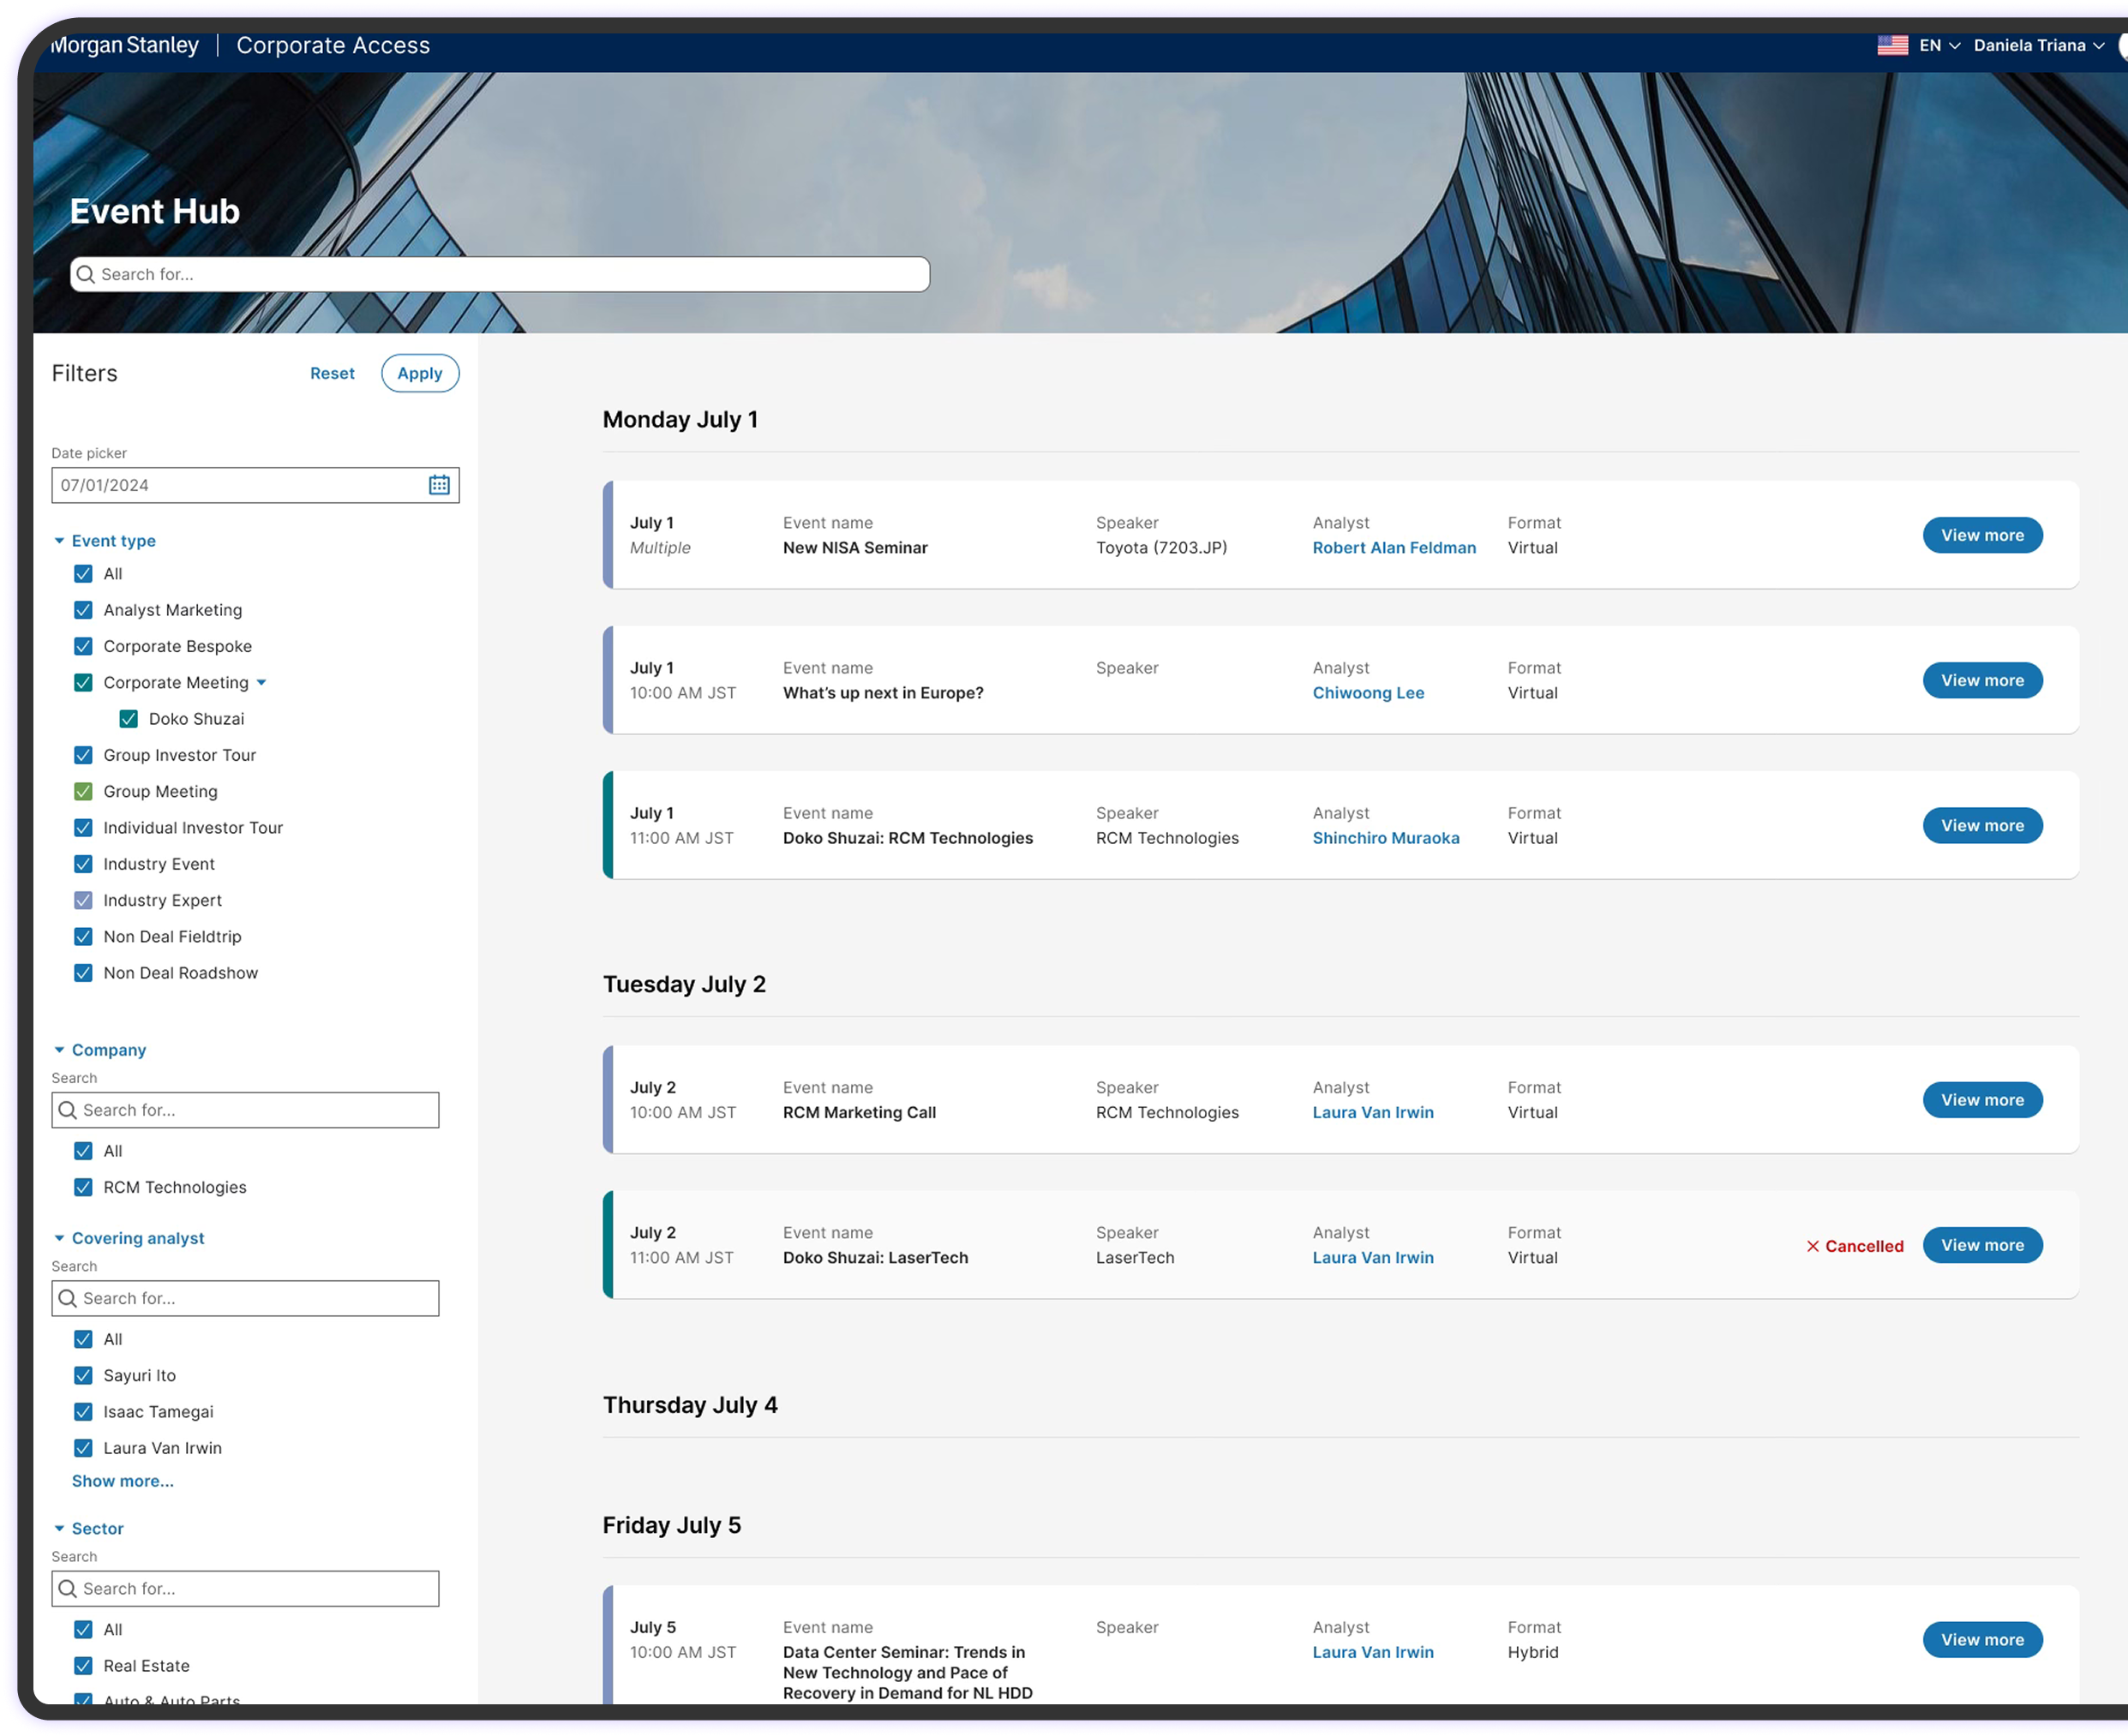Open the date picker calendar icon

439,485
